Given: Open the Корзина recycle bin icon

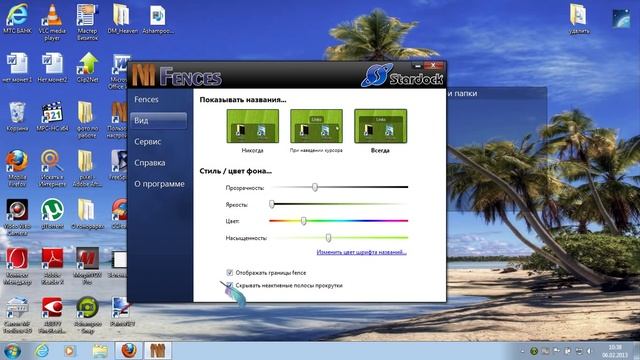Looking at the screenshot, I should 17,117.
